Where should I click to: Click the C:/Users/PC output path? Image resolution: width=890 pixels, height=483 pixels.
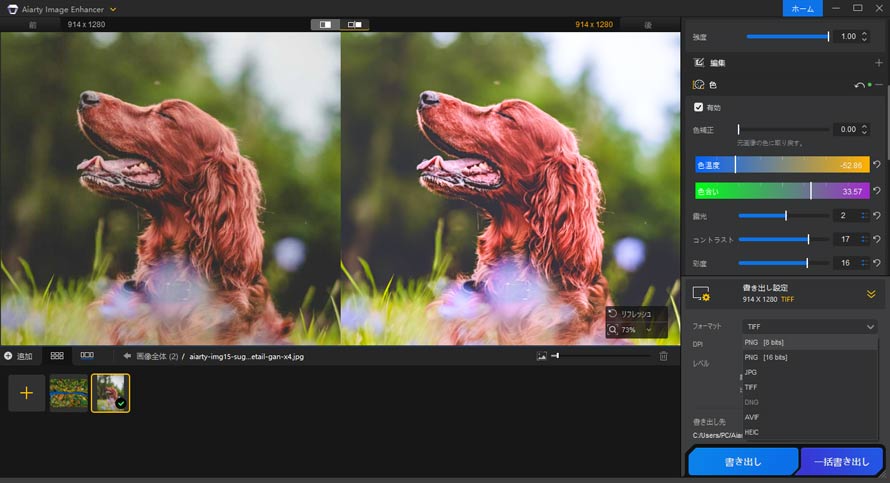(x=717, y=435)
